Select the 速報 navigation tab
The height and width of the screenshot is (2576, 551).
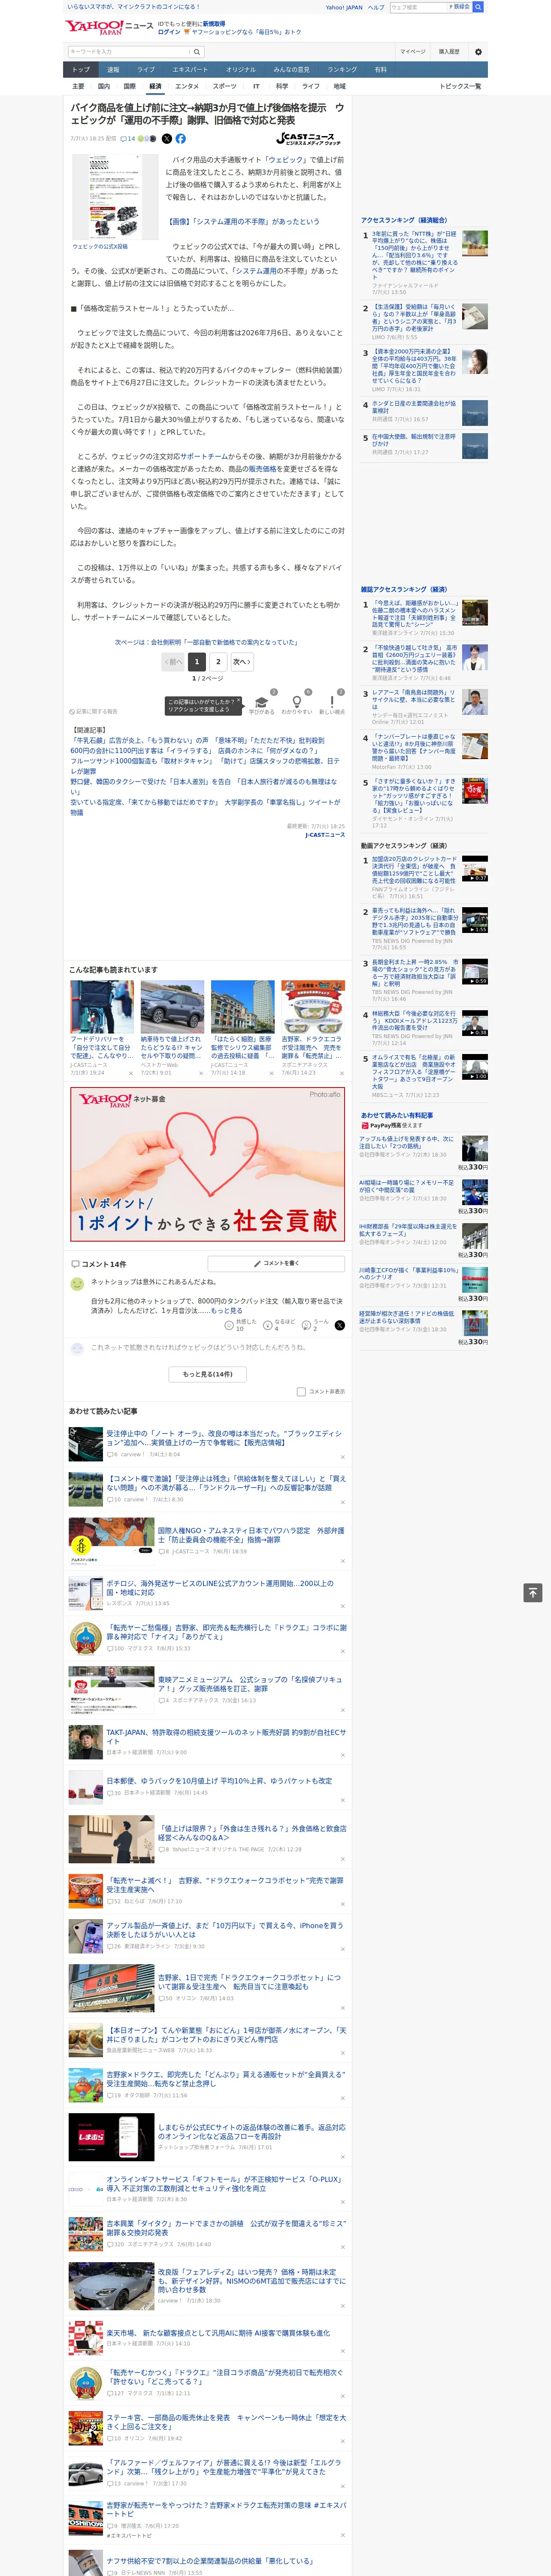click(x=113, y=70)
